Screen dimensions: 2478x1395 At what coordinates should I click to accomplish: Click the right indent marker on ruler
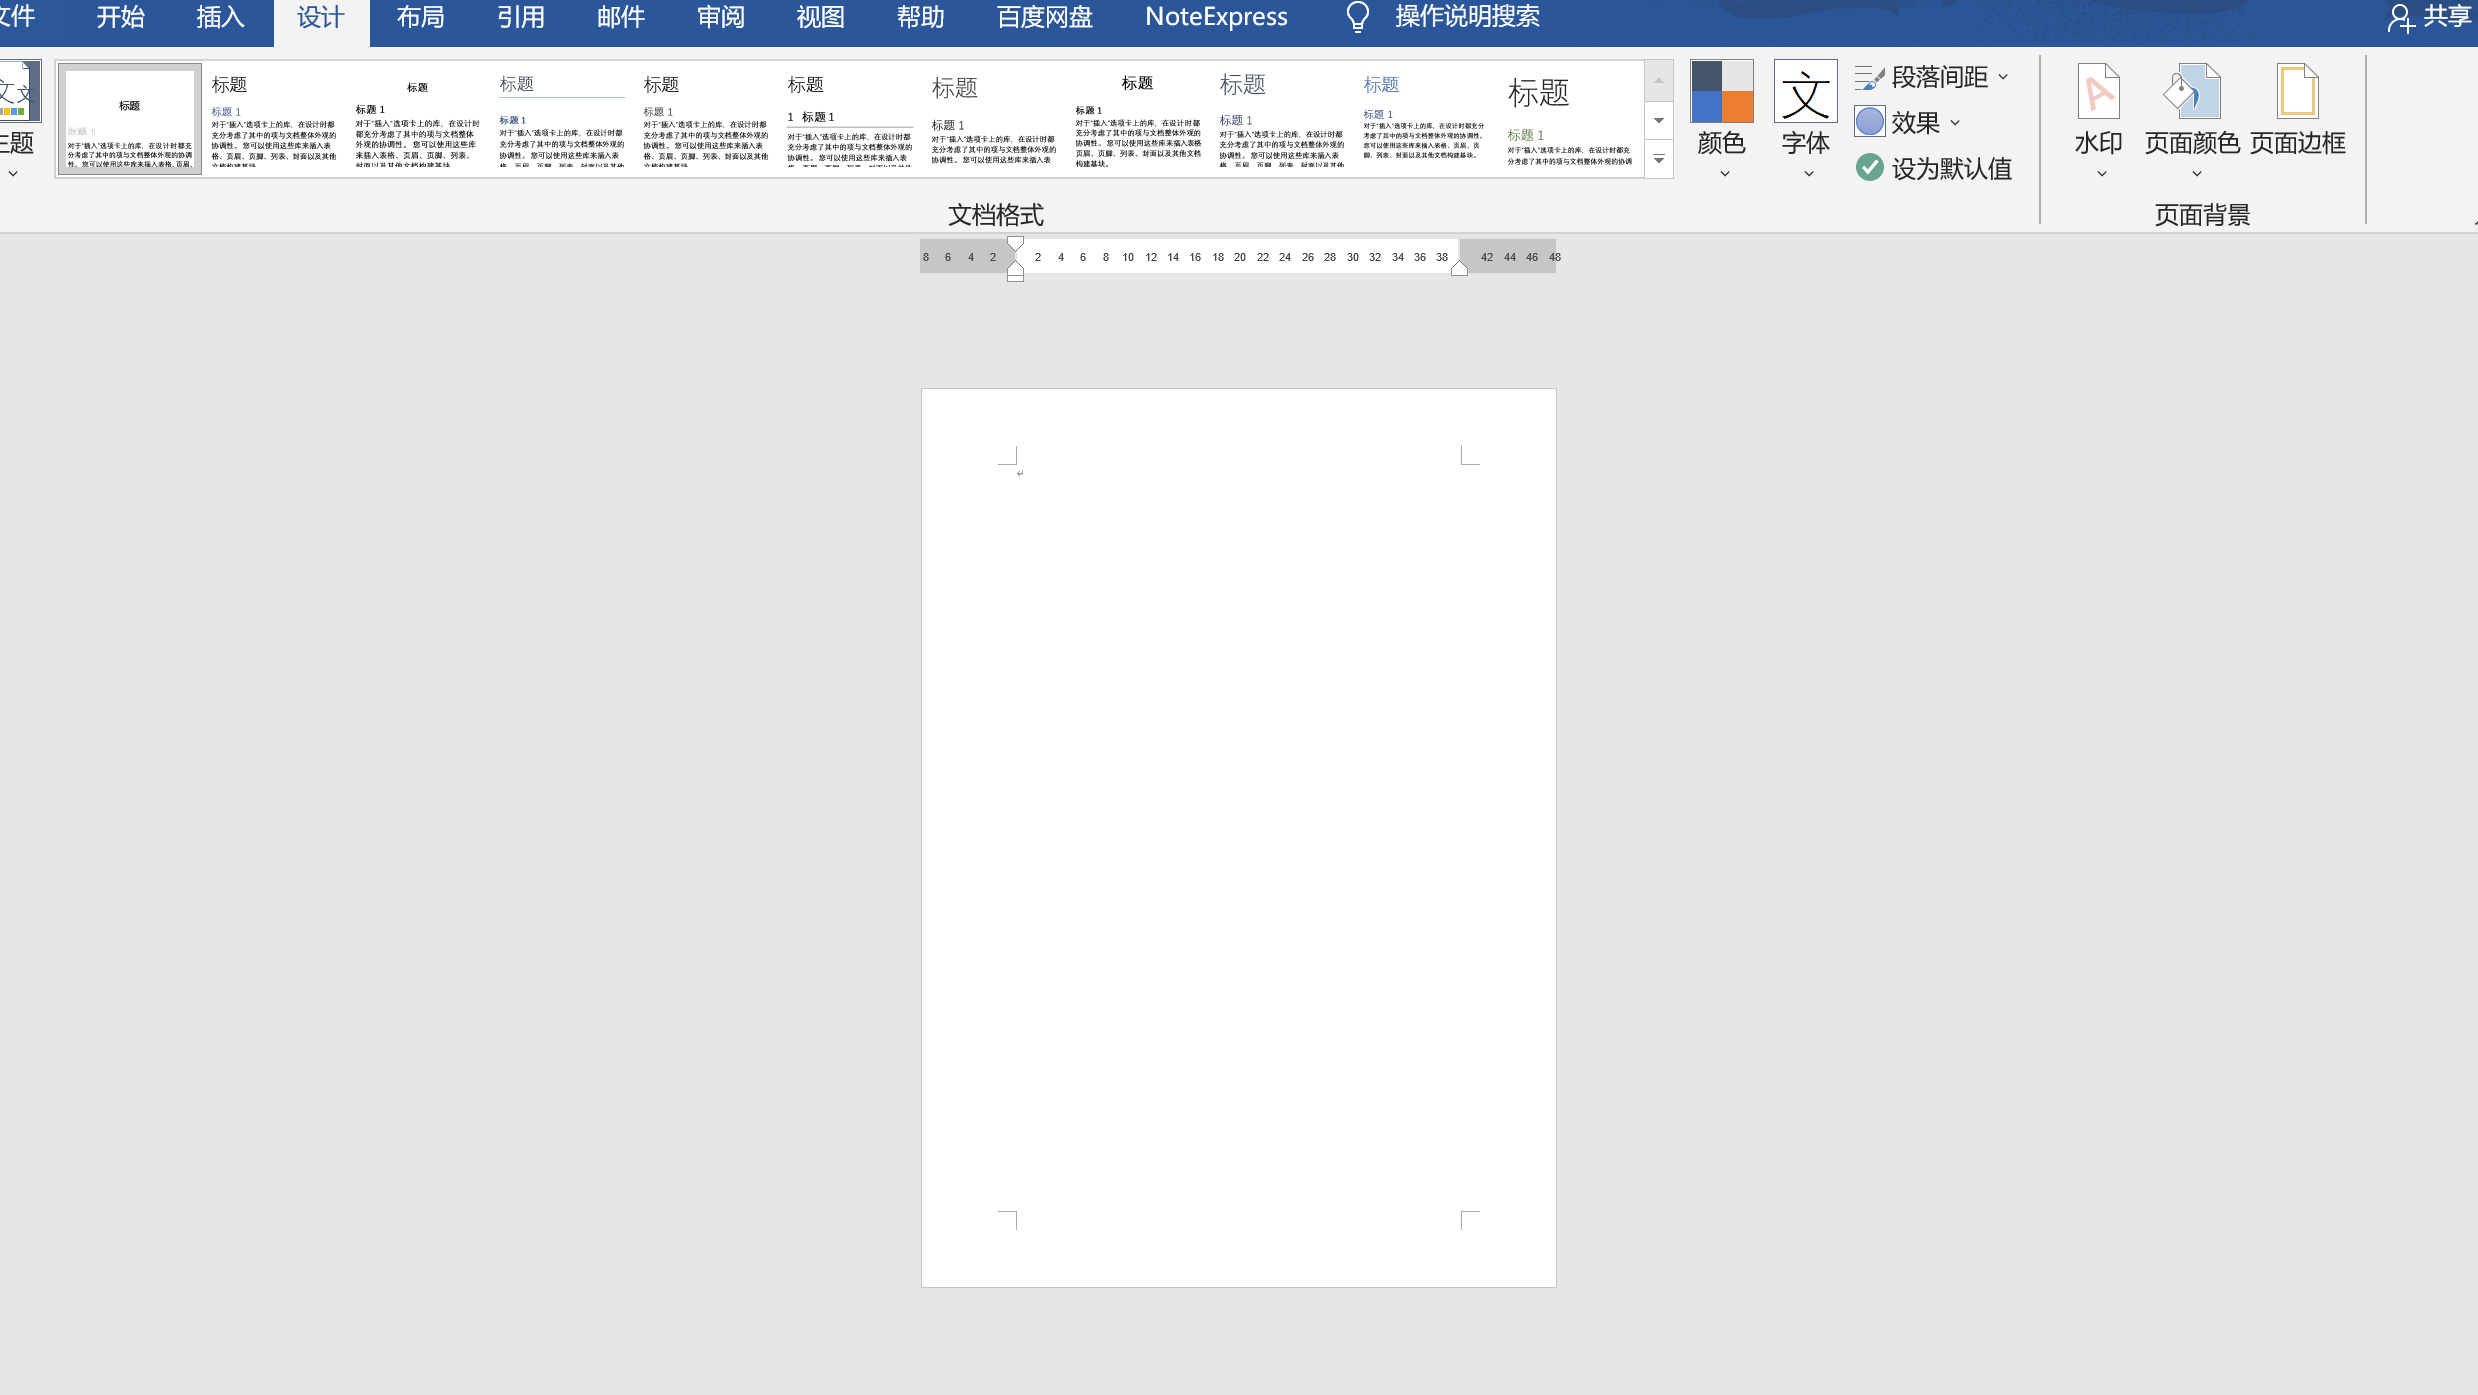point(1459,267)
